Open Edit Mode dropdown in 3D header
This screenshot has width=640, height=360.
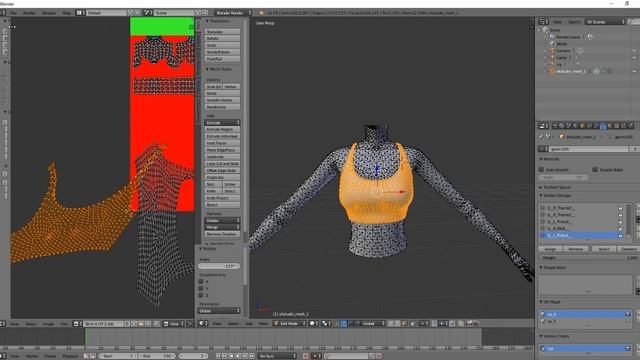tap(289, 323)
